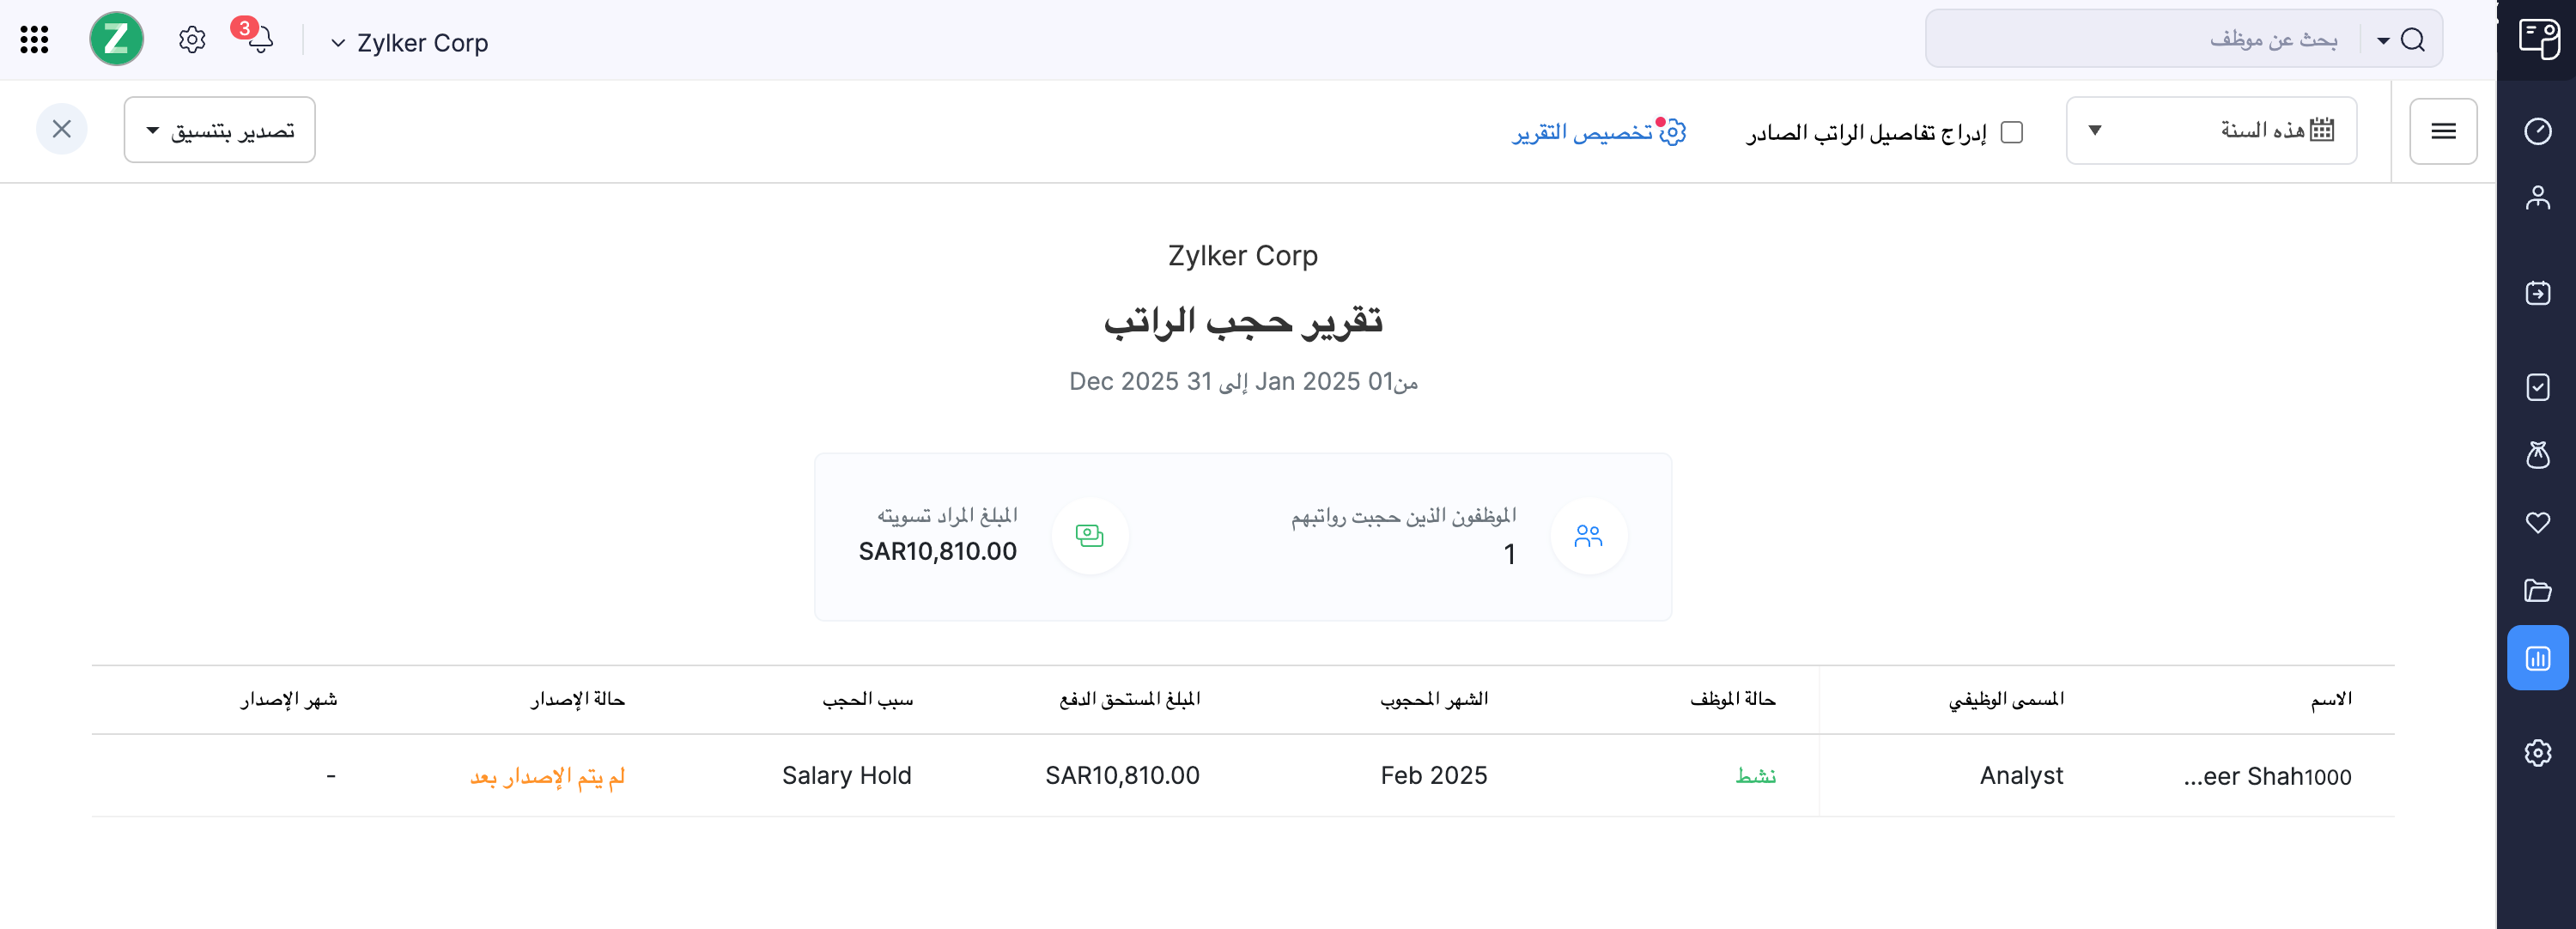Expand the 'هذه السنة' date range dropdown

2210,131
